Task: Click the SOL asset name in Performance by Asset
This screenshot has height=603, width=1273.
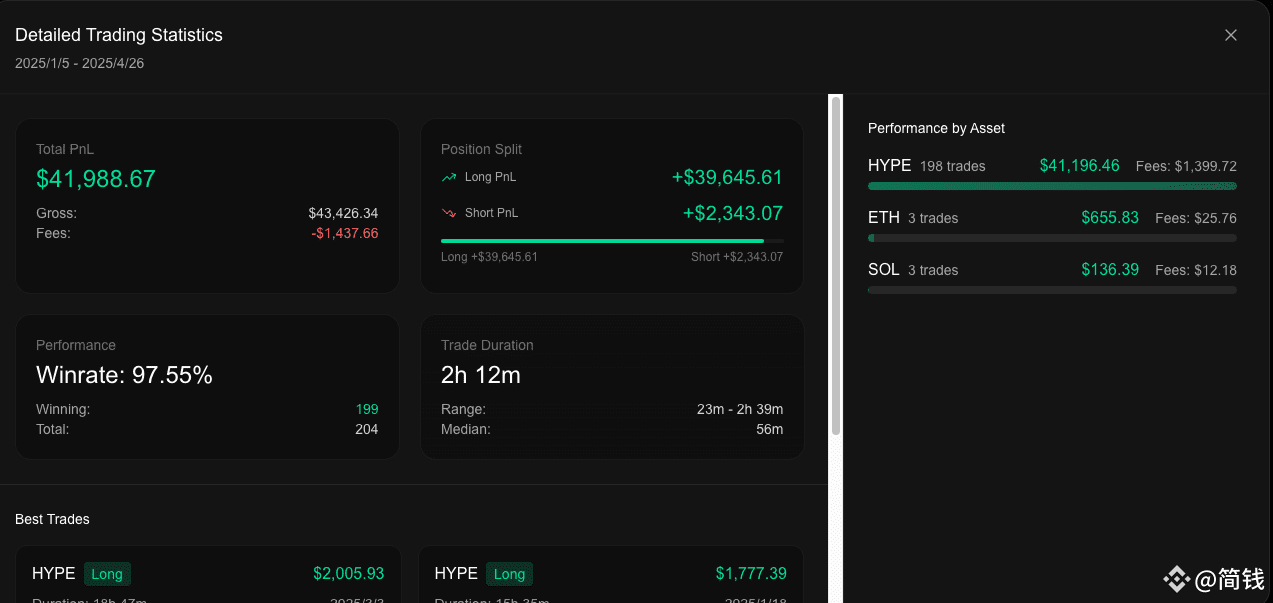Action: point(884,270)
